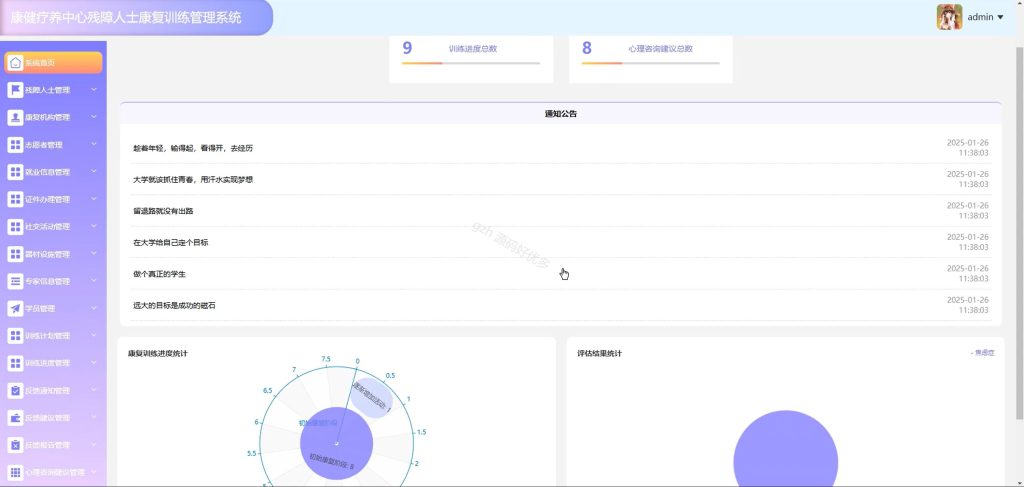Click the date beside 留退路就没有出路

(x=968, y=211)
